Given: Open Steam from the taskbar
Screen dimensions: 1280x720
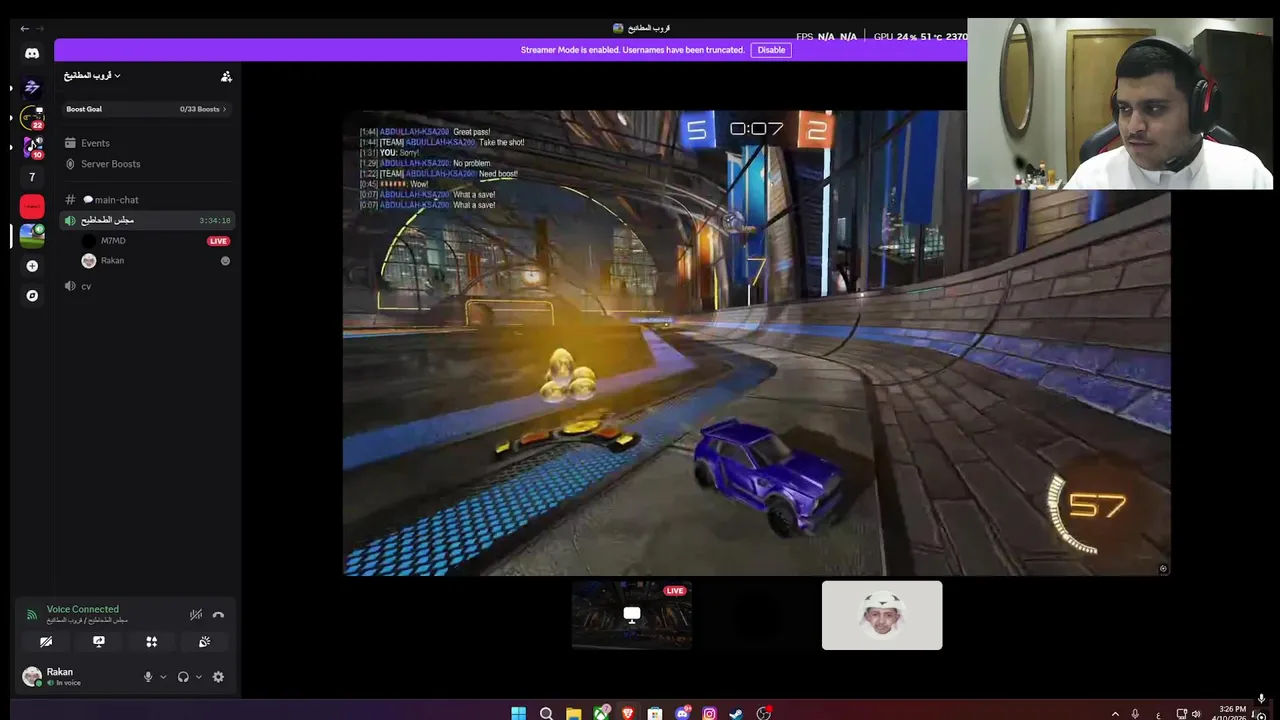Looking at the screenshot, I should click(x=736, y=713).
